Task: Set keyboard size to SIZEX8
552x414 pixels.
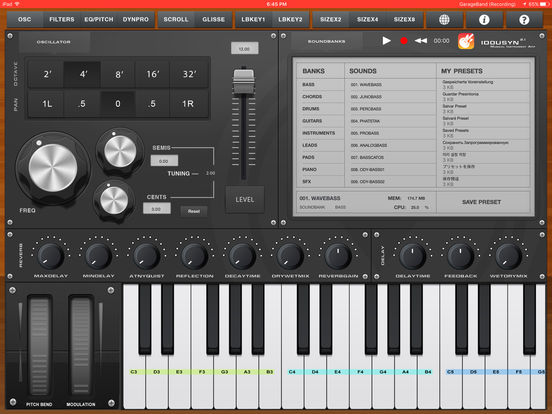Action: [404, 19]
